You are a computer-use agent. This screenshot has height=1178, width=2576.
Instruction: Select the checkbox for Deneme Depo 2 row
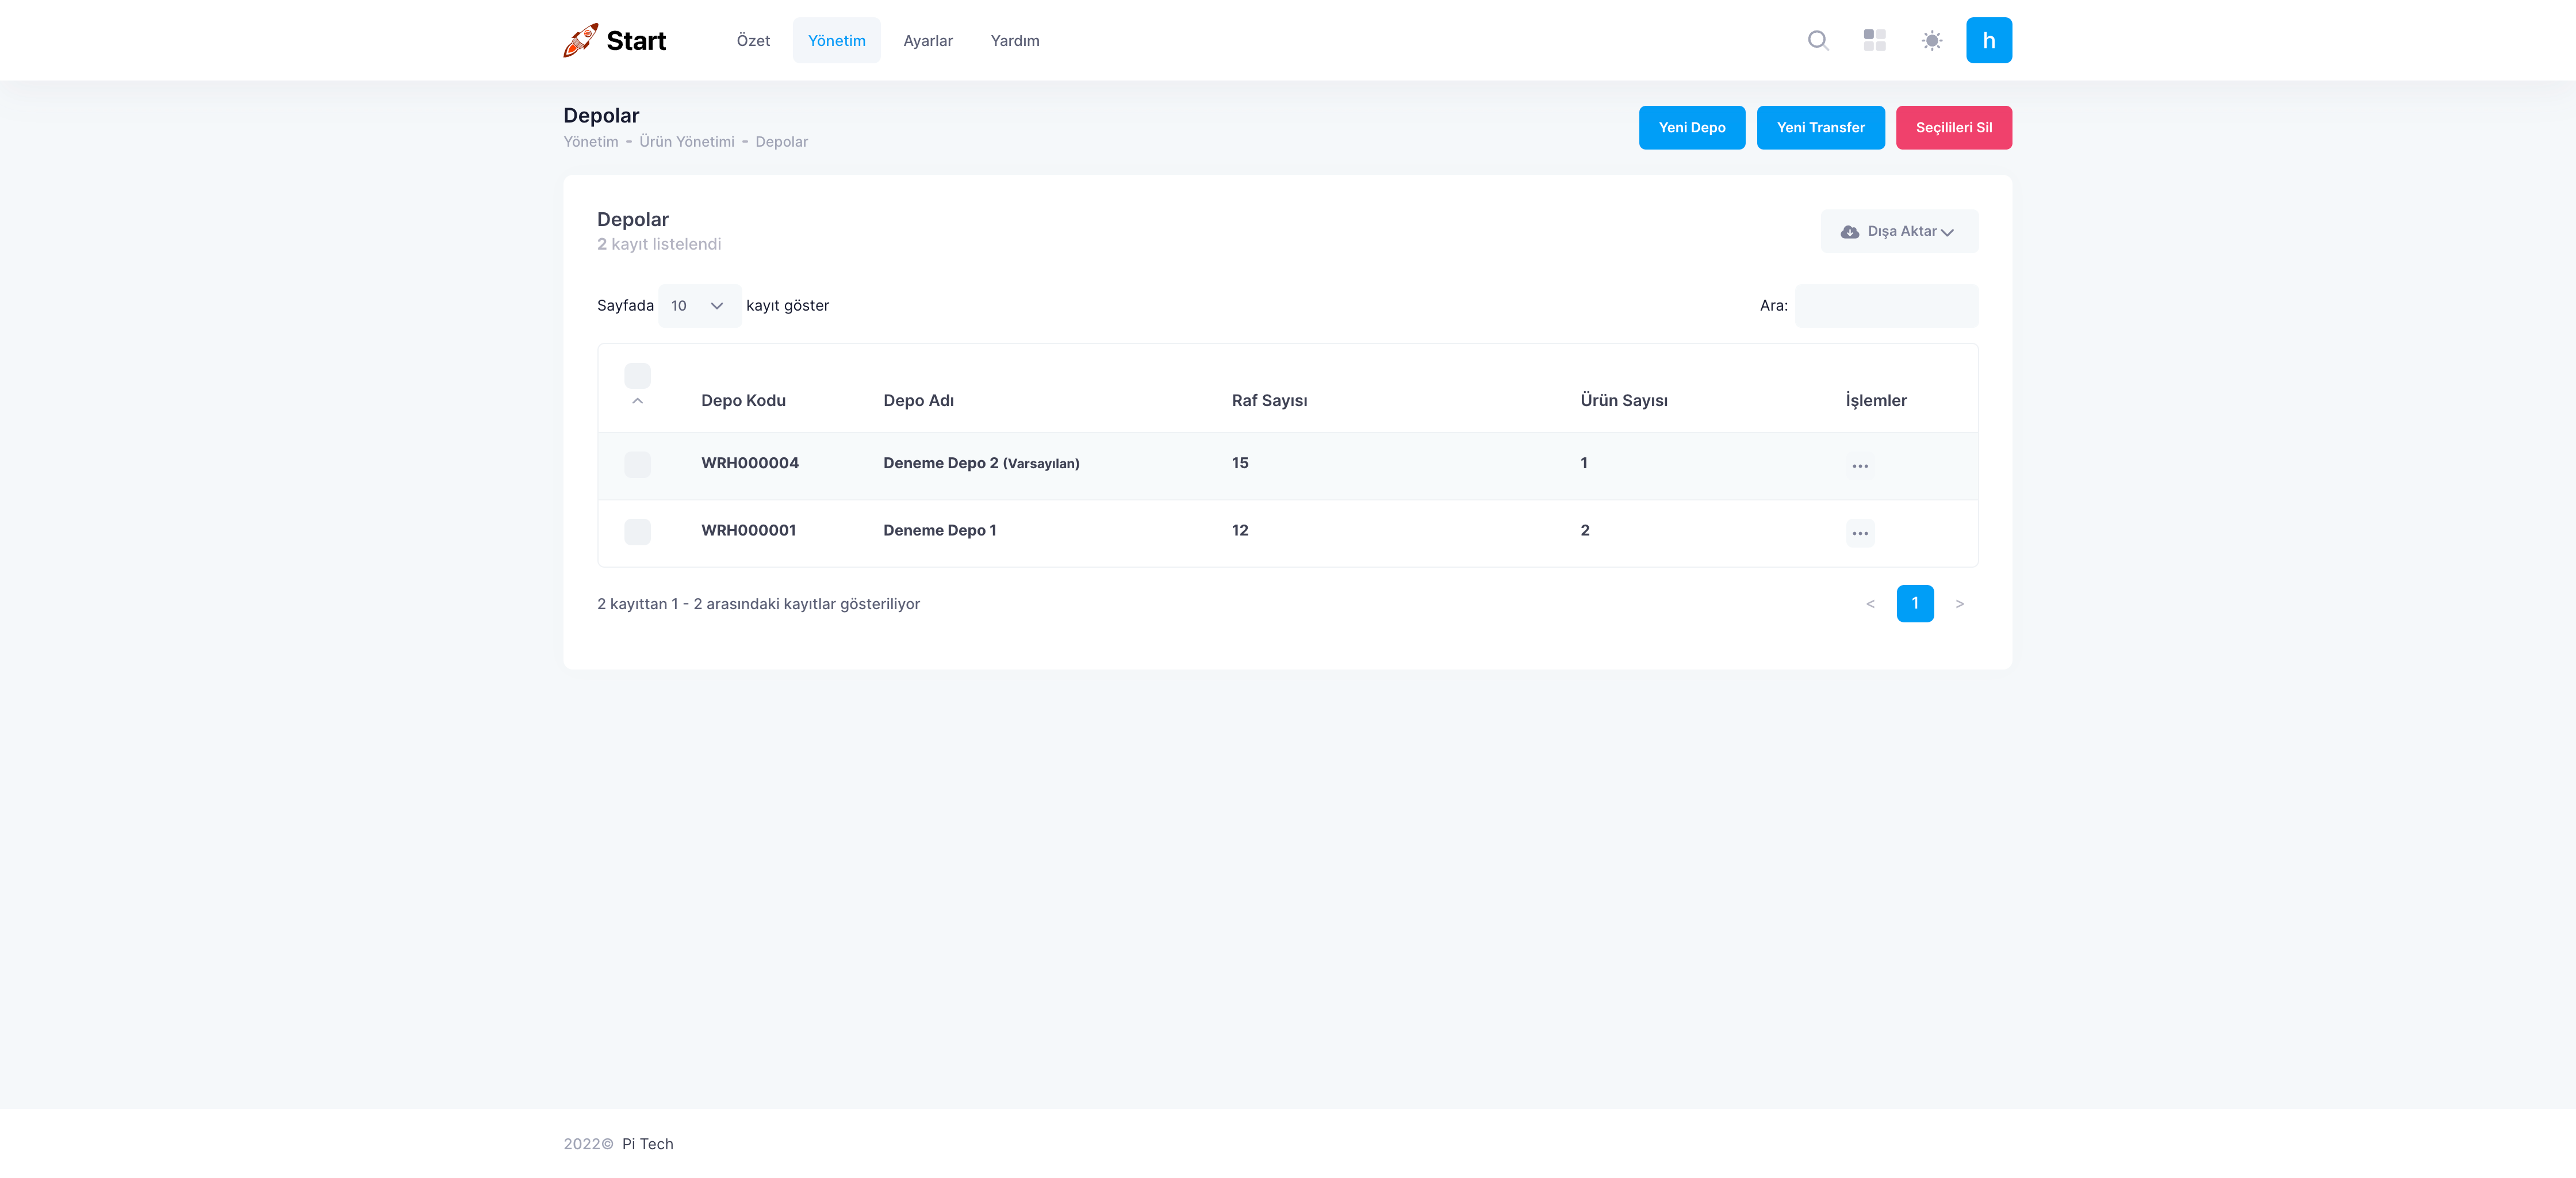point(637,464)
